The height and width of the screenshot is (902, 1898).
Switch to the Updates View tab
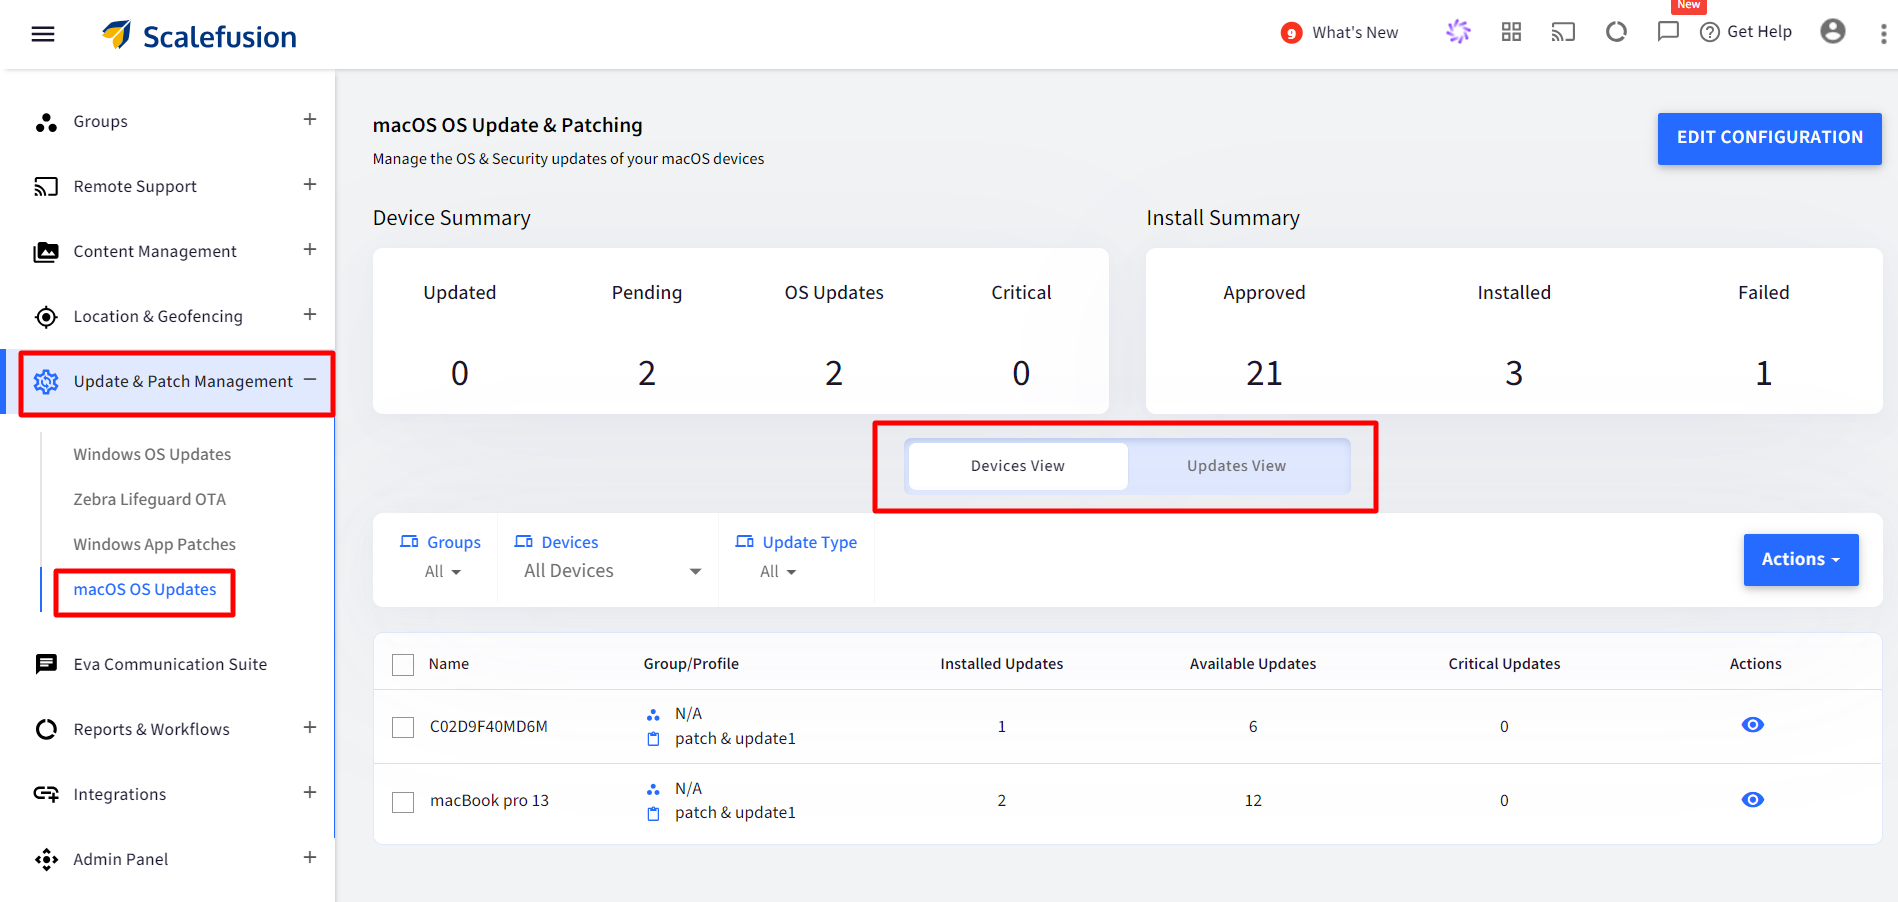pyautogui.click(x=1237, y=466)
